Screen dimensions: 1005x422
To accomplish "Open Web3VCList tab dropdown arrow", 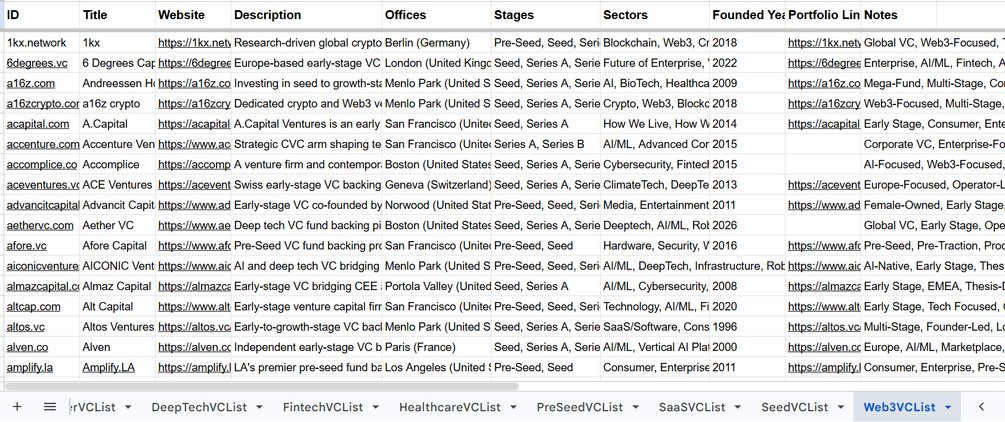I will coord(948,407).
